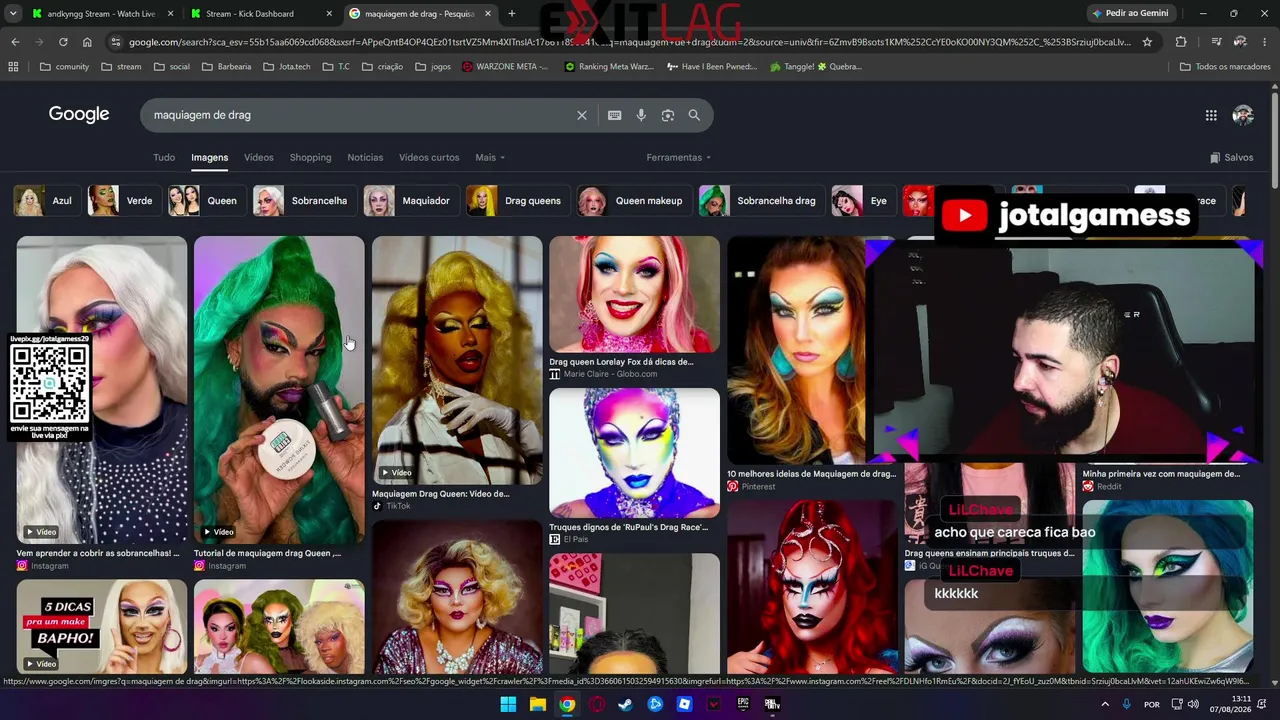Open the bookmarks apps grid icon
1280x720 pixels.
coord(13,67)
